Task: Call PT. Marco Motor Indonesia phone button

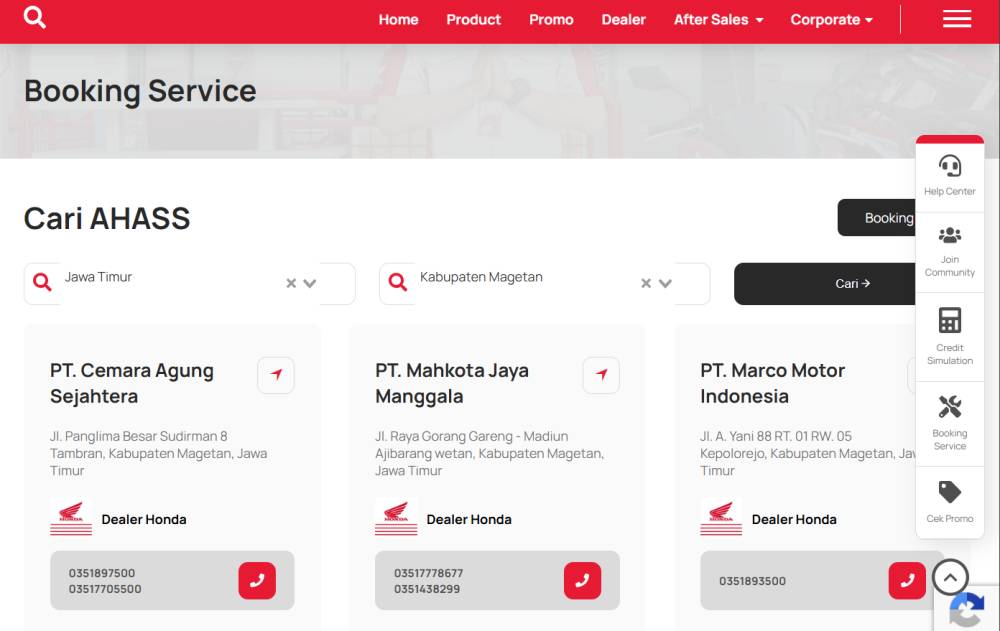Action: coord(907,581)
